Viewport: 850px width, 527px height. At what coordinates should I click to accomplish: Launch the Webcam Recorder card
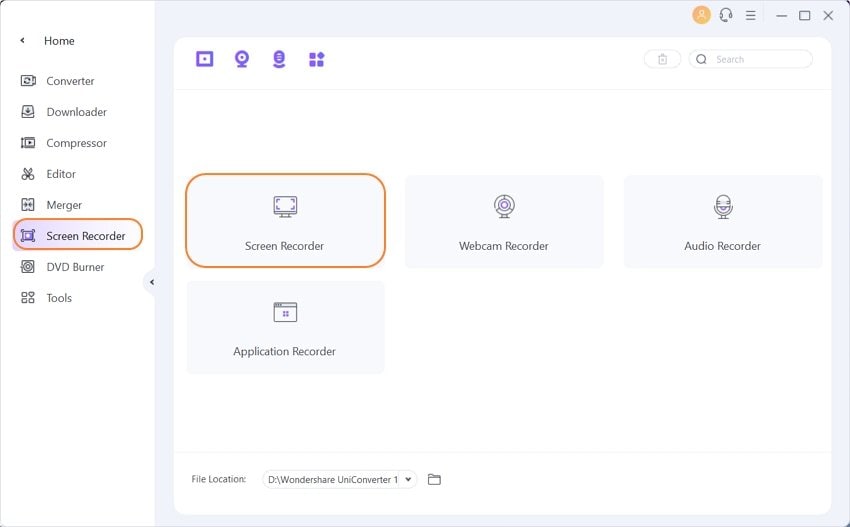coord(504,221)
